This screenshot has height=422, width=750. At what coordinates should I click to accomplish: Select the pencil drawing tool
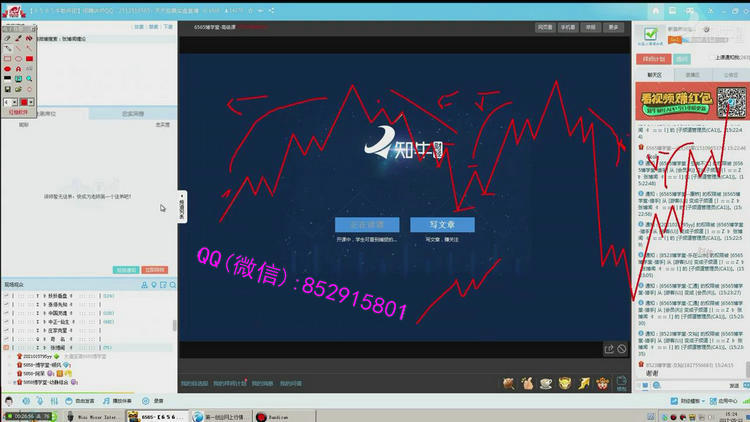tap(7, 38)
